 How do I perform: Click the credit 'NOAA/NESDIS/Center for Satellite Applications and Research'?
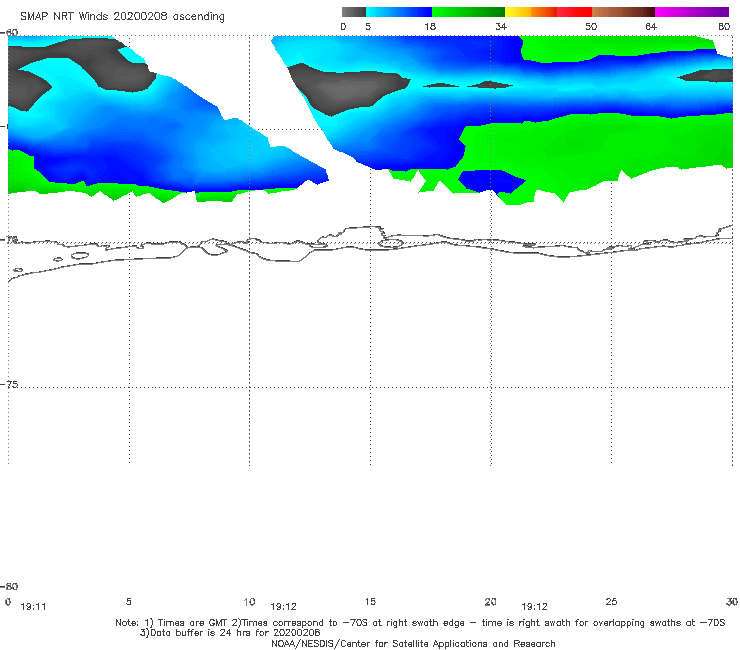coord(413,644)
